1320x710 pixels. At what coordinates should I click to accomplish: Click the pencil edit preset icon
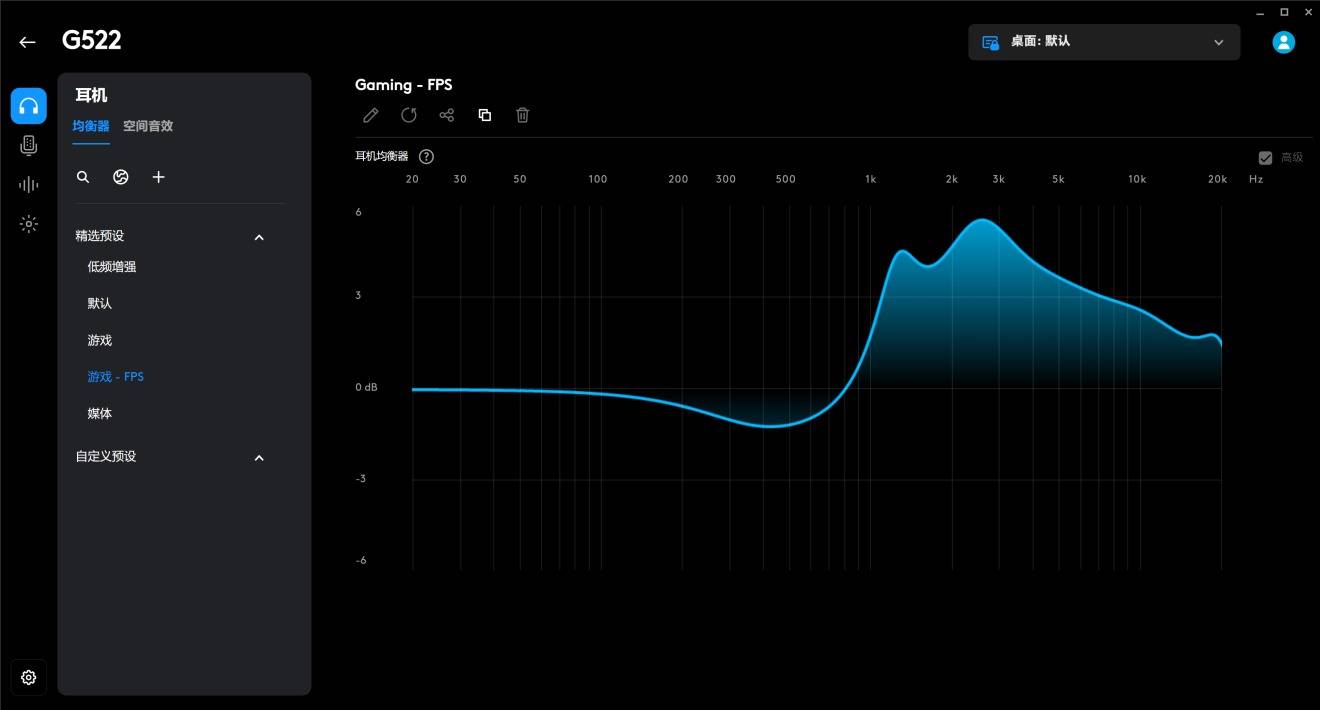tap(371, 115)
